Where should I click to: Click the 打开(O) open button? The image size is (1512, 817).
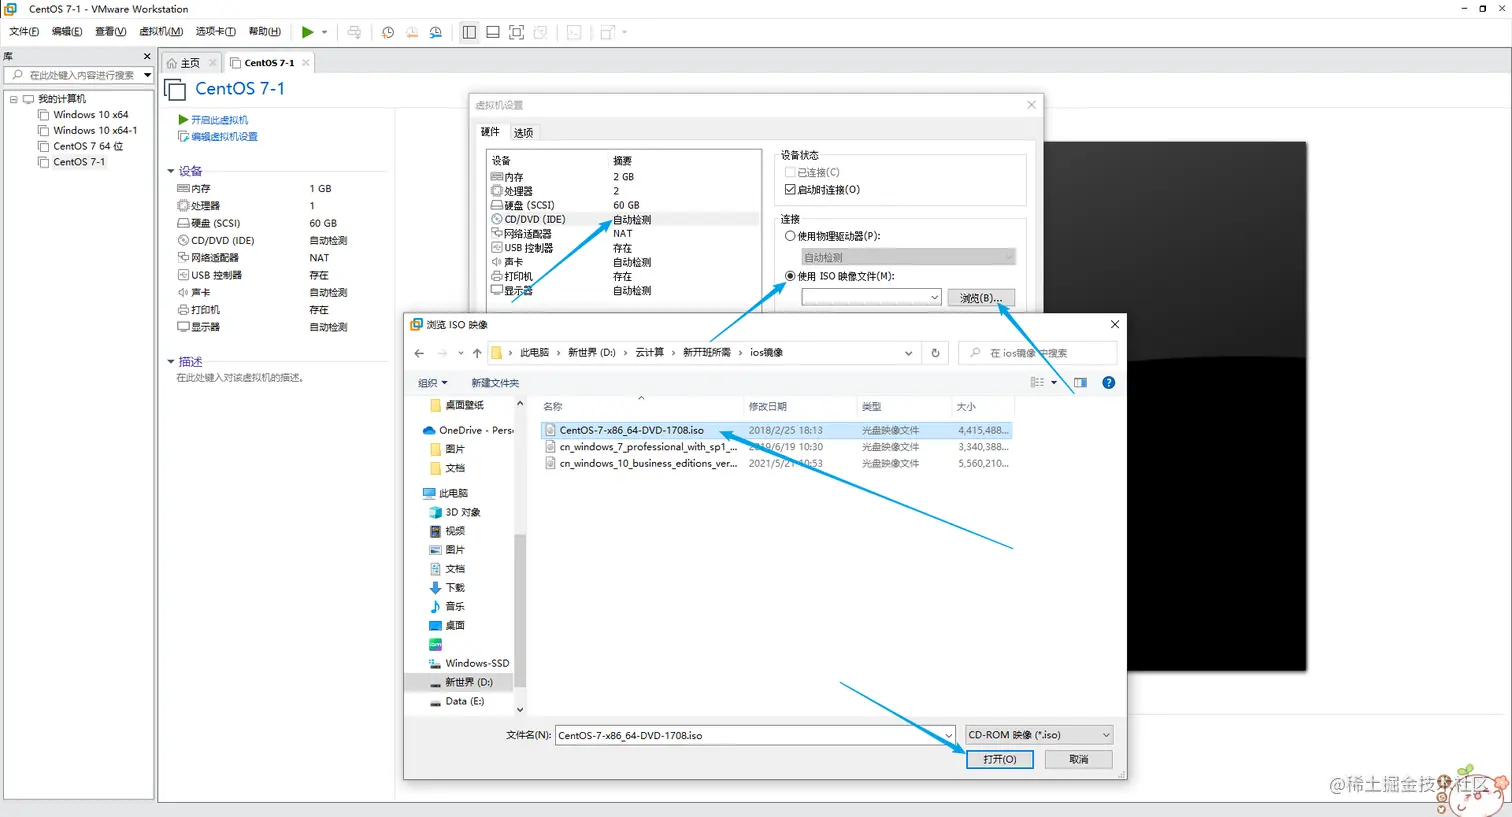point(1000,760)
